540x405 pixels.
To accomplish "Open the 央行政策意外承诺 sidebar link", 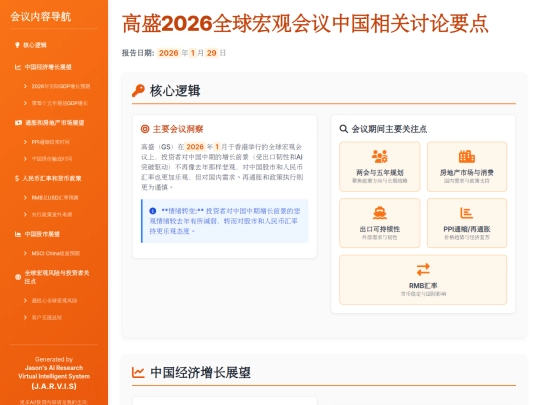I will 52,214.
